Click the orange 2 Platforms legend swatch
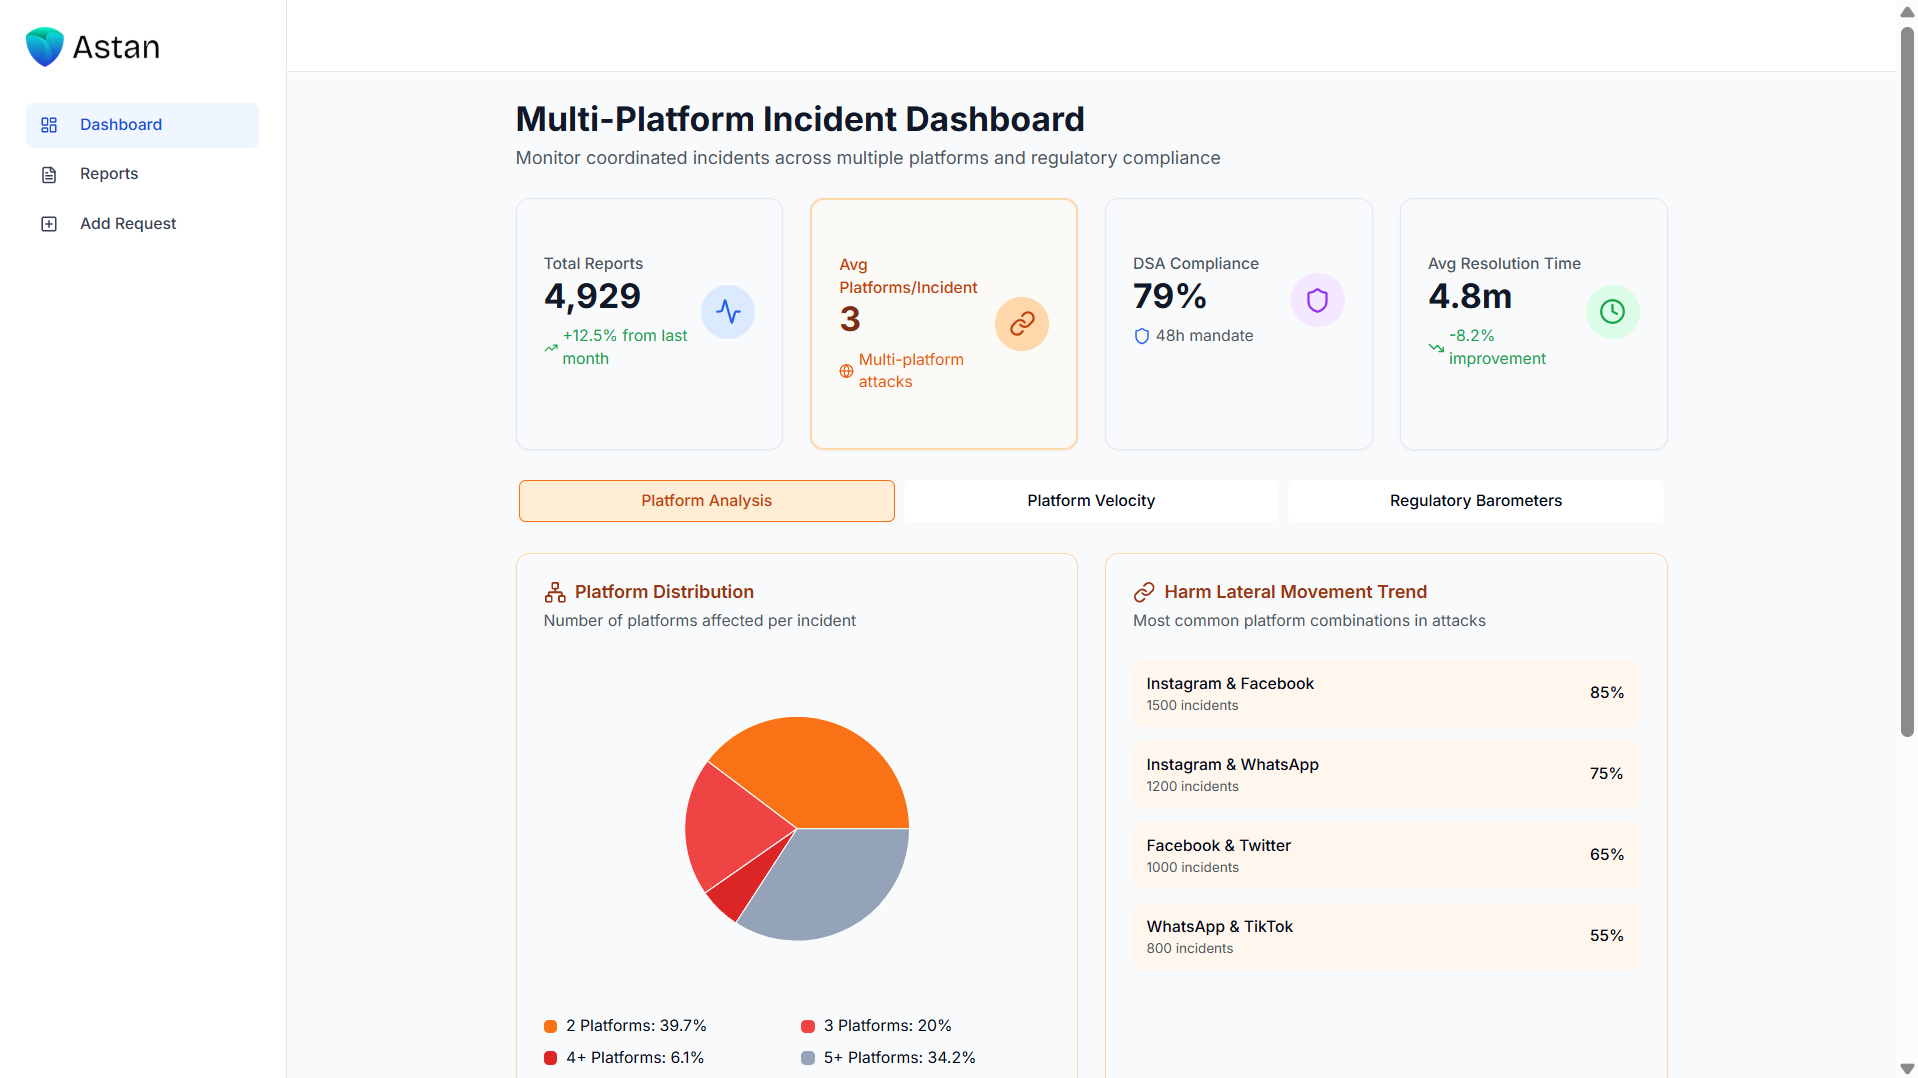Screen dimensions: 1918x1078 550,1025
